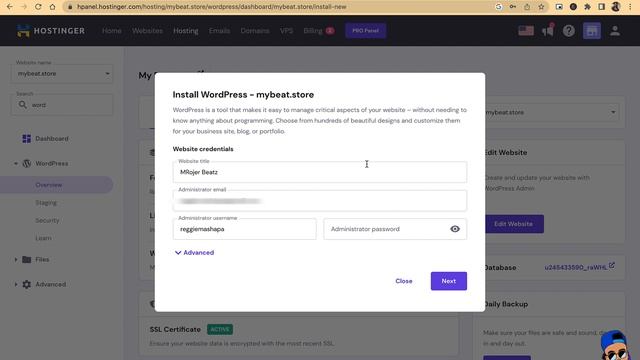The image size is (640, 360).
Task: Click Next in install dialog
Action: (449, 281)
